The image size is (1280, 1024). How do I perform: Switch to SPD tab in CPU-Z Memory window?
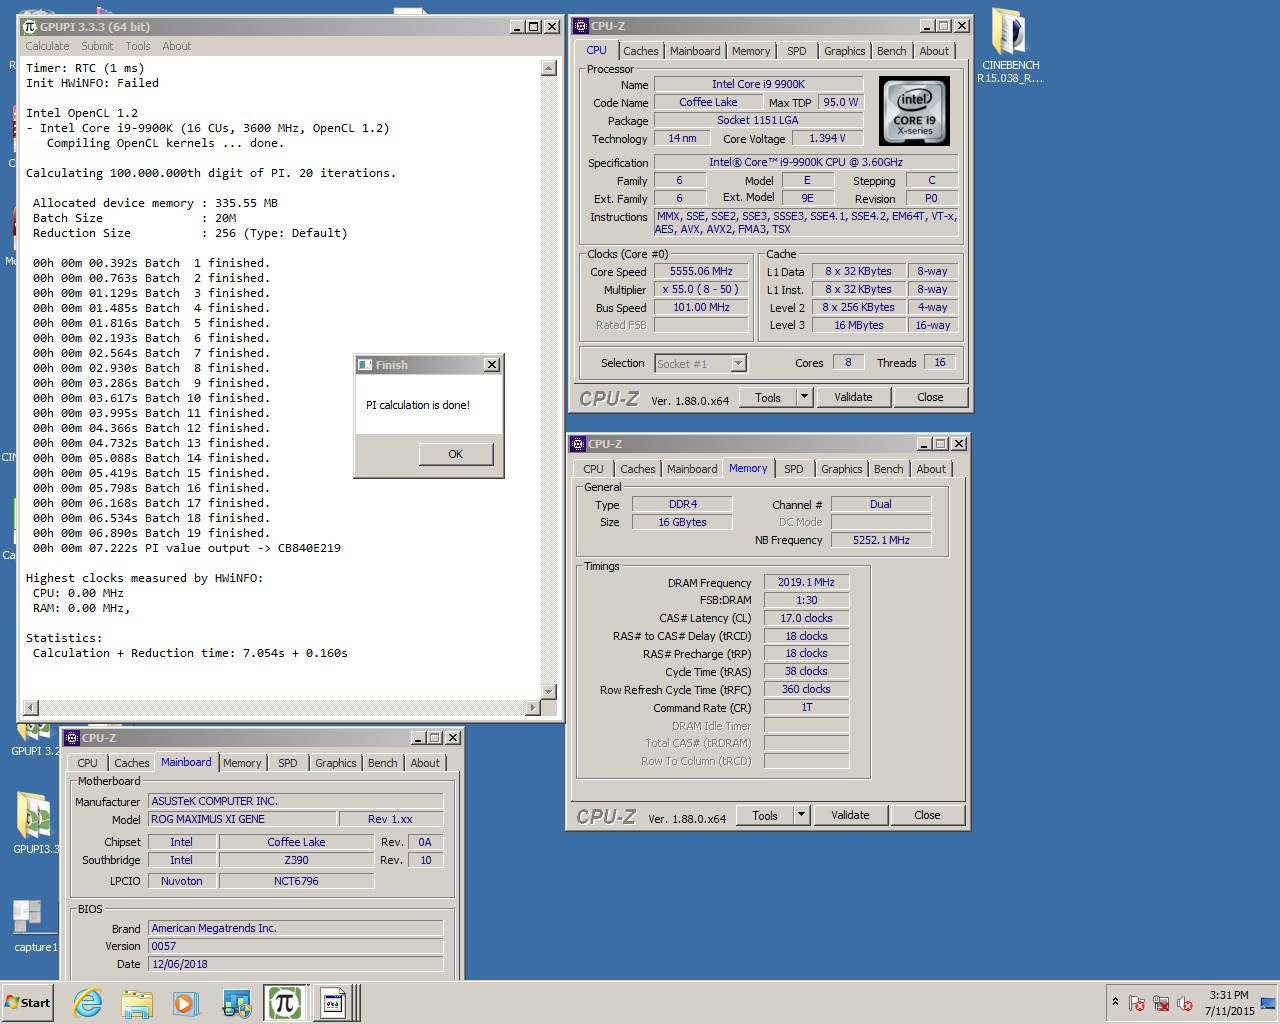point(794,469)
